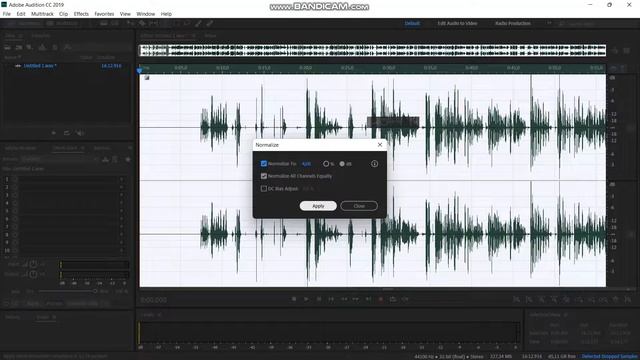640x360 pixels.
Task: Click the Fast Forward transport button
Action: 356,299
